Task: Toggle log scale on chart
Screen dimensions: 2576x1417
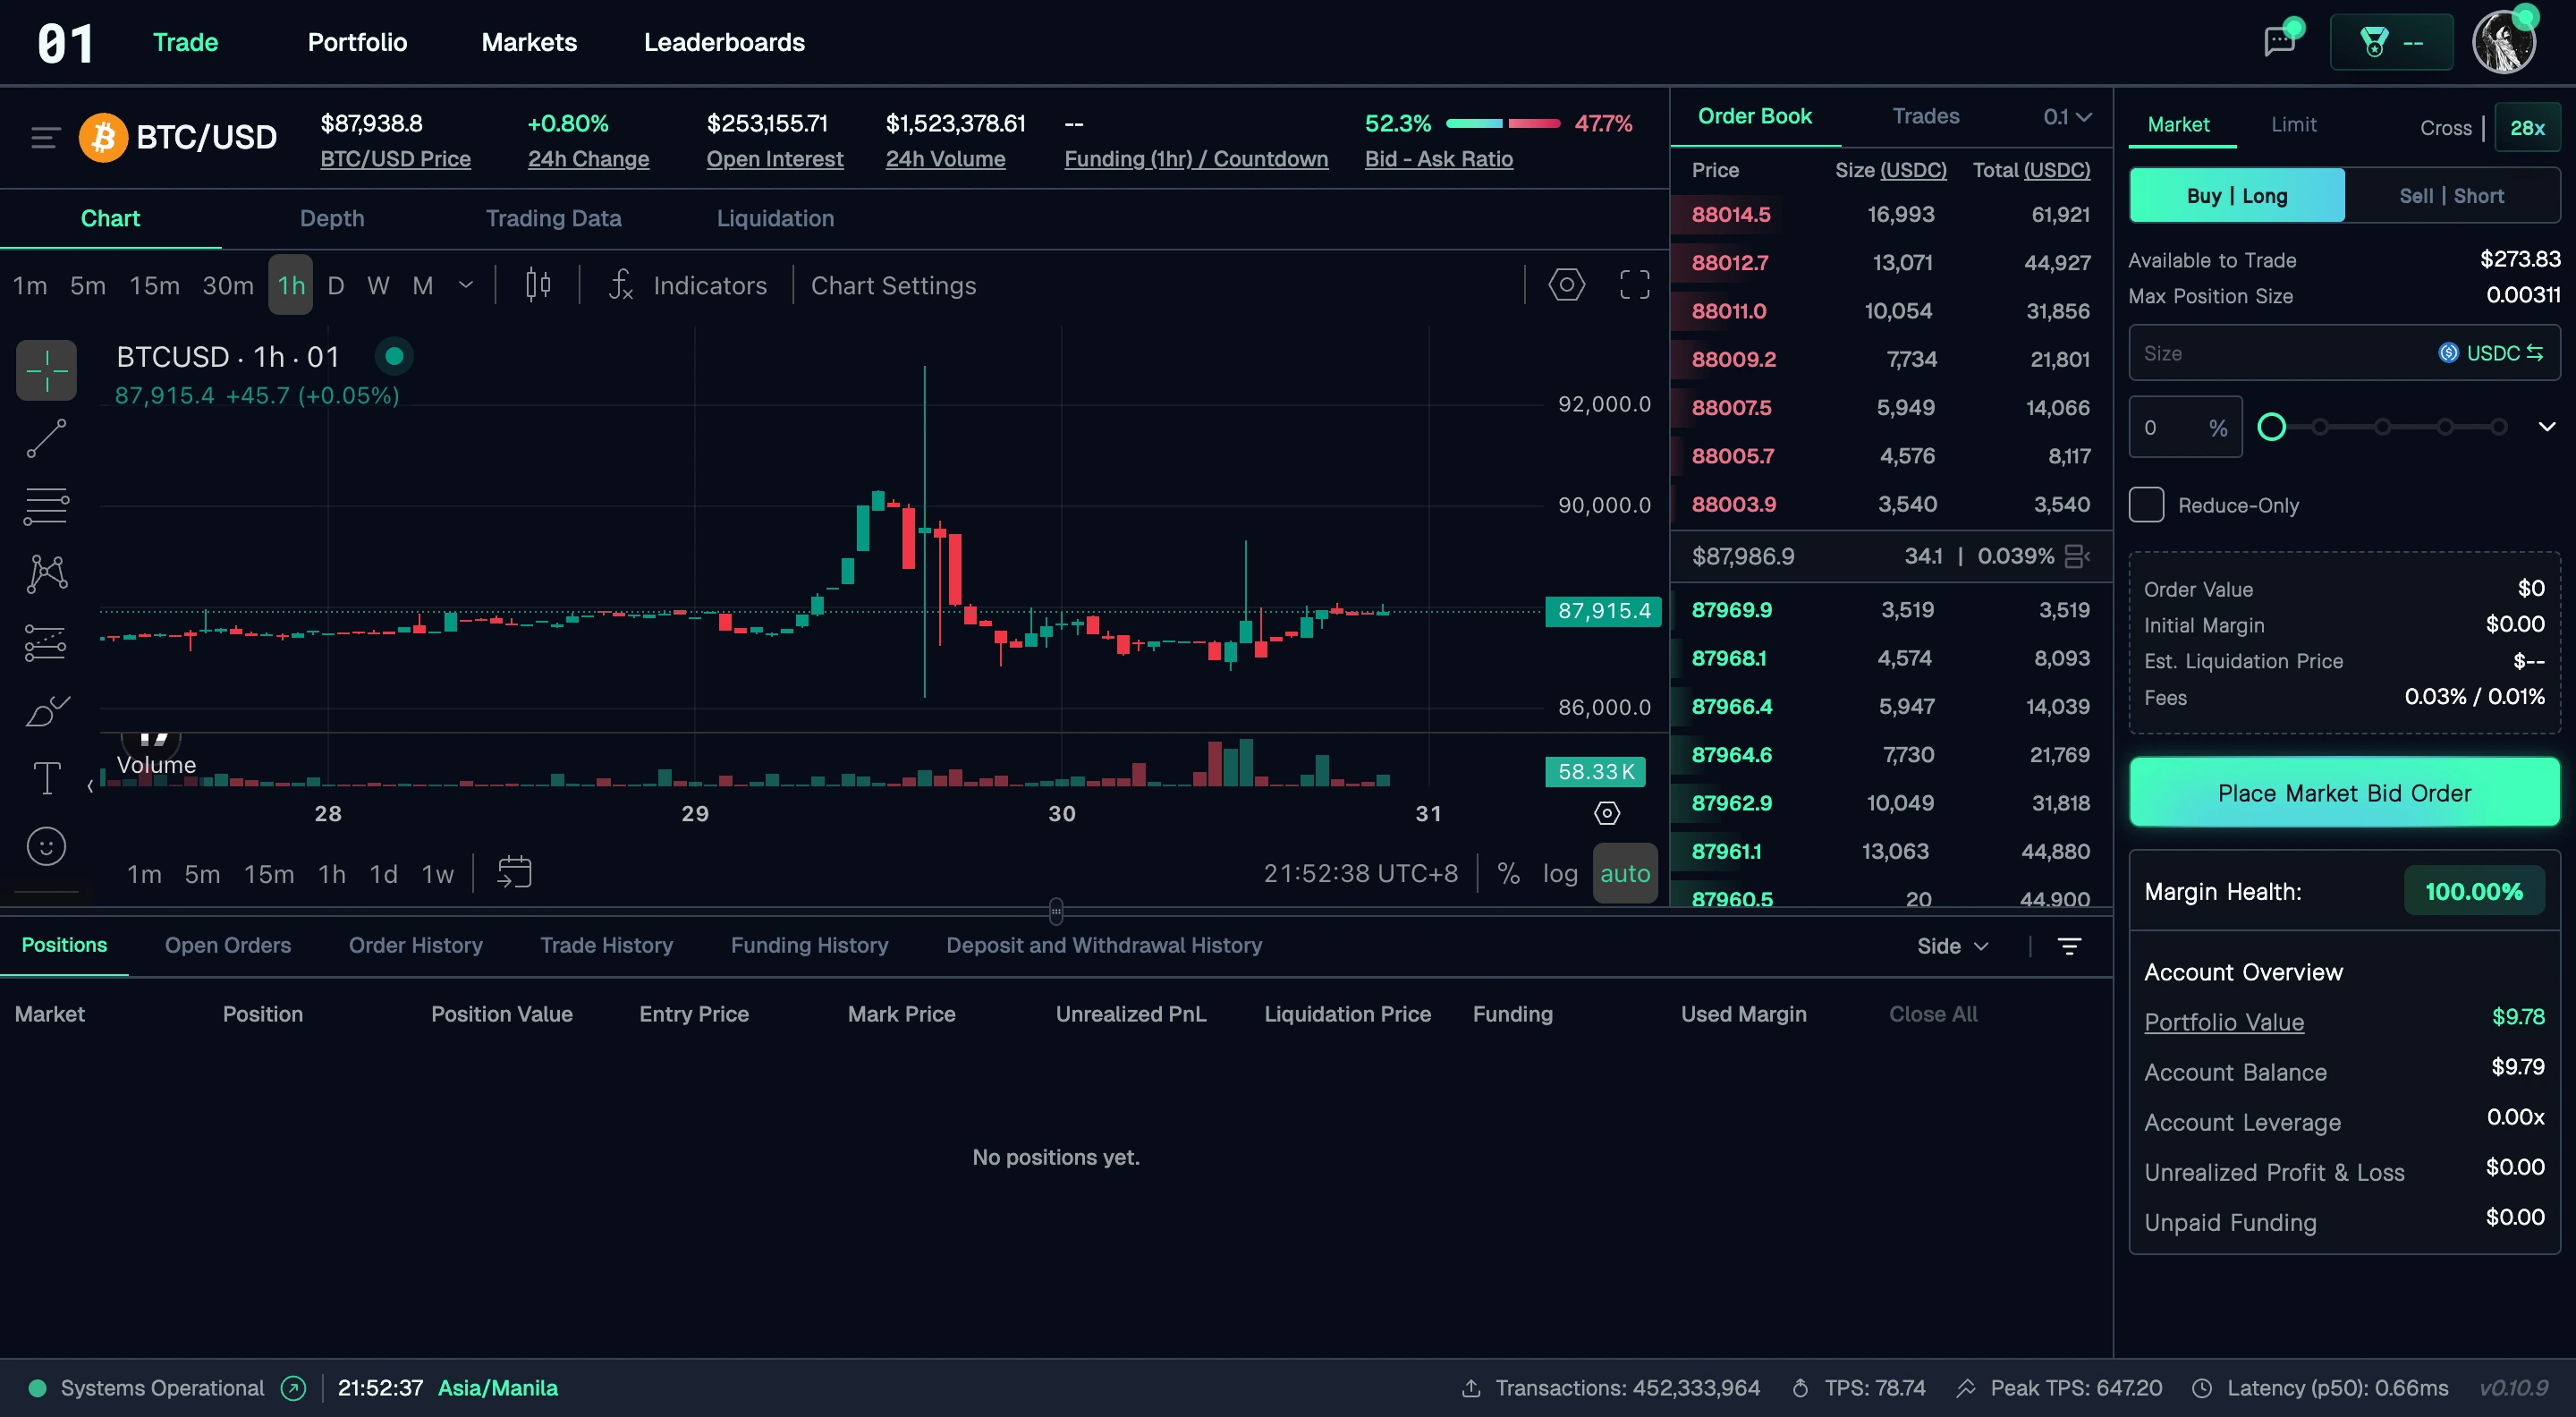Action: 1559,873
